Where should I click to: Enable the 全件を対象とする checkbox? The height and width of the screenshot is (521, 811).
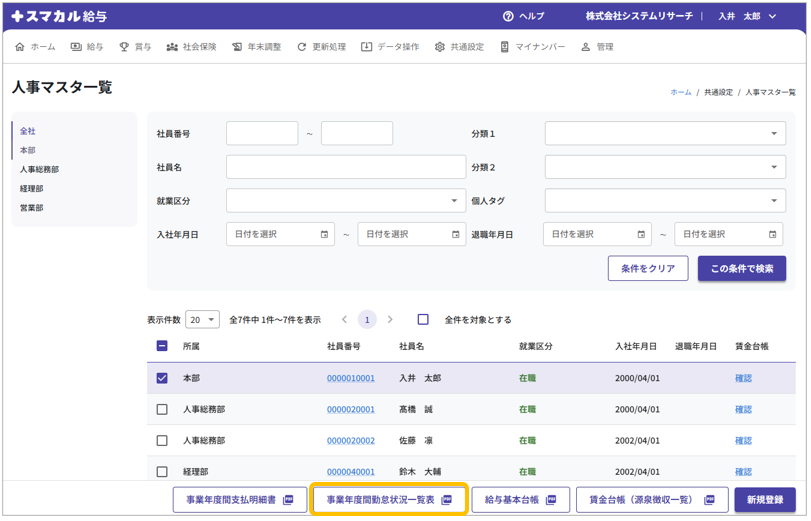pyautogui.click(x=423, y=320)
